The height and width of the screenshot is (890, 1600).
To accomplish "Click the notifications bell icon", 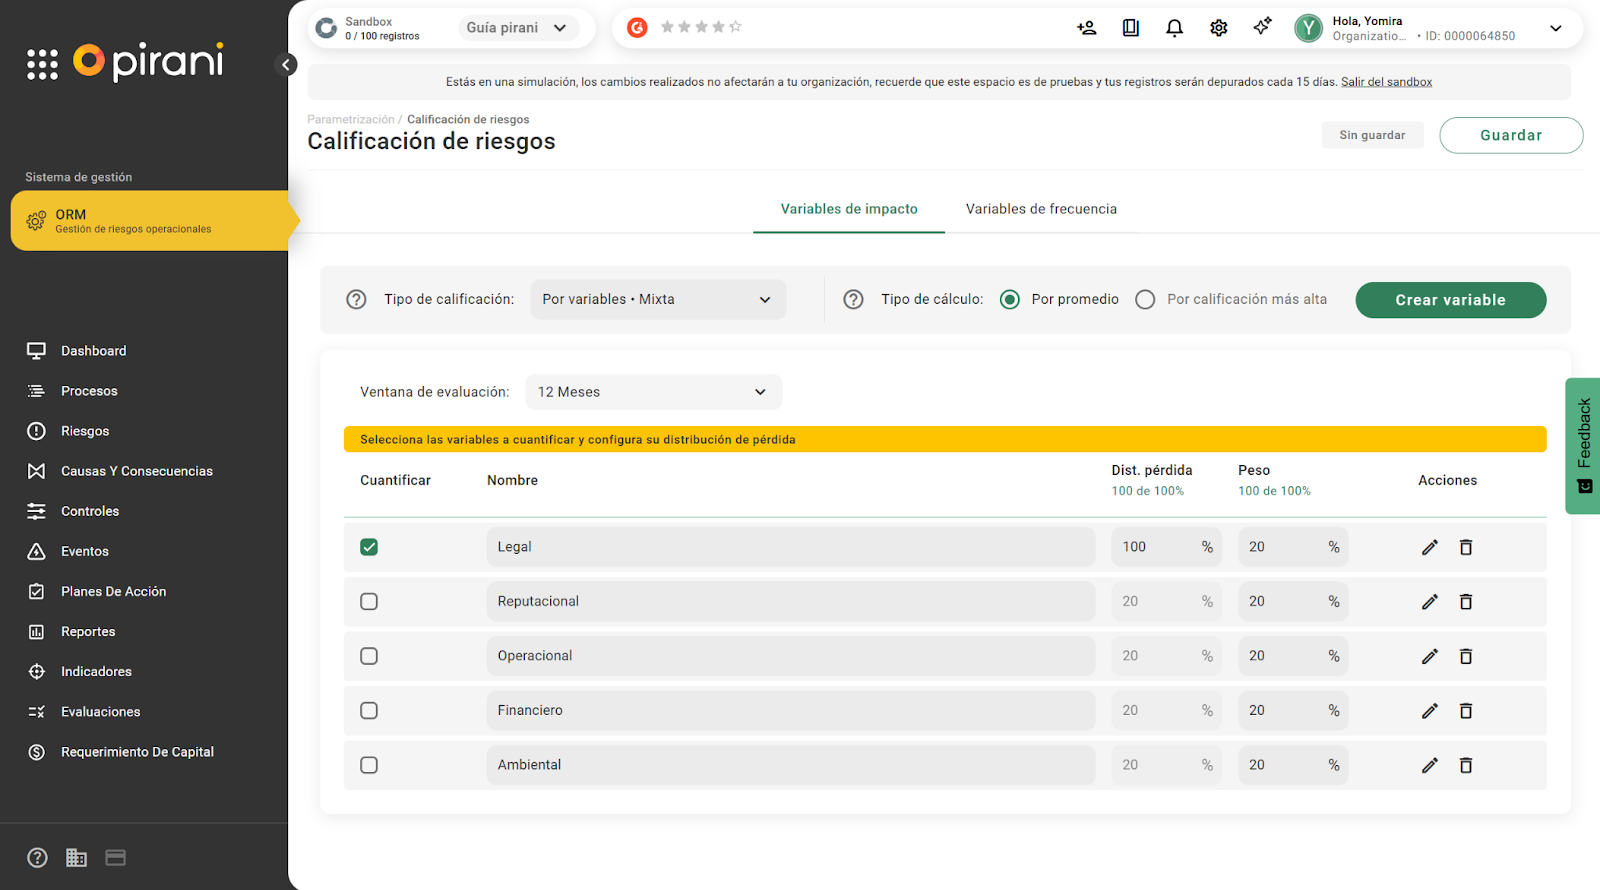I will coord(1174,28).
